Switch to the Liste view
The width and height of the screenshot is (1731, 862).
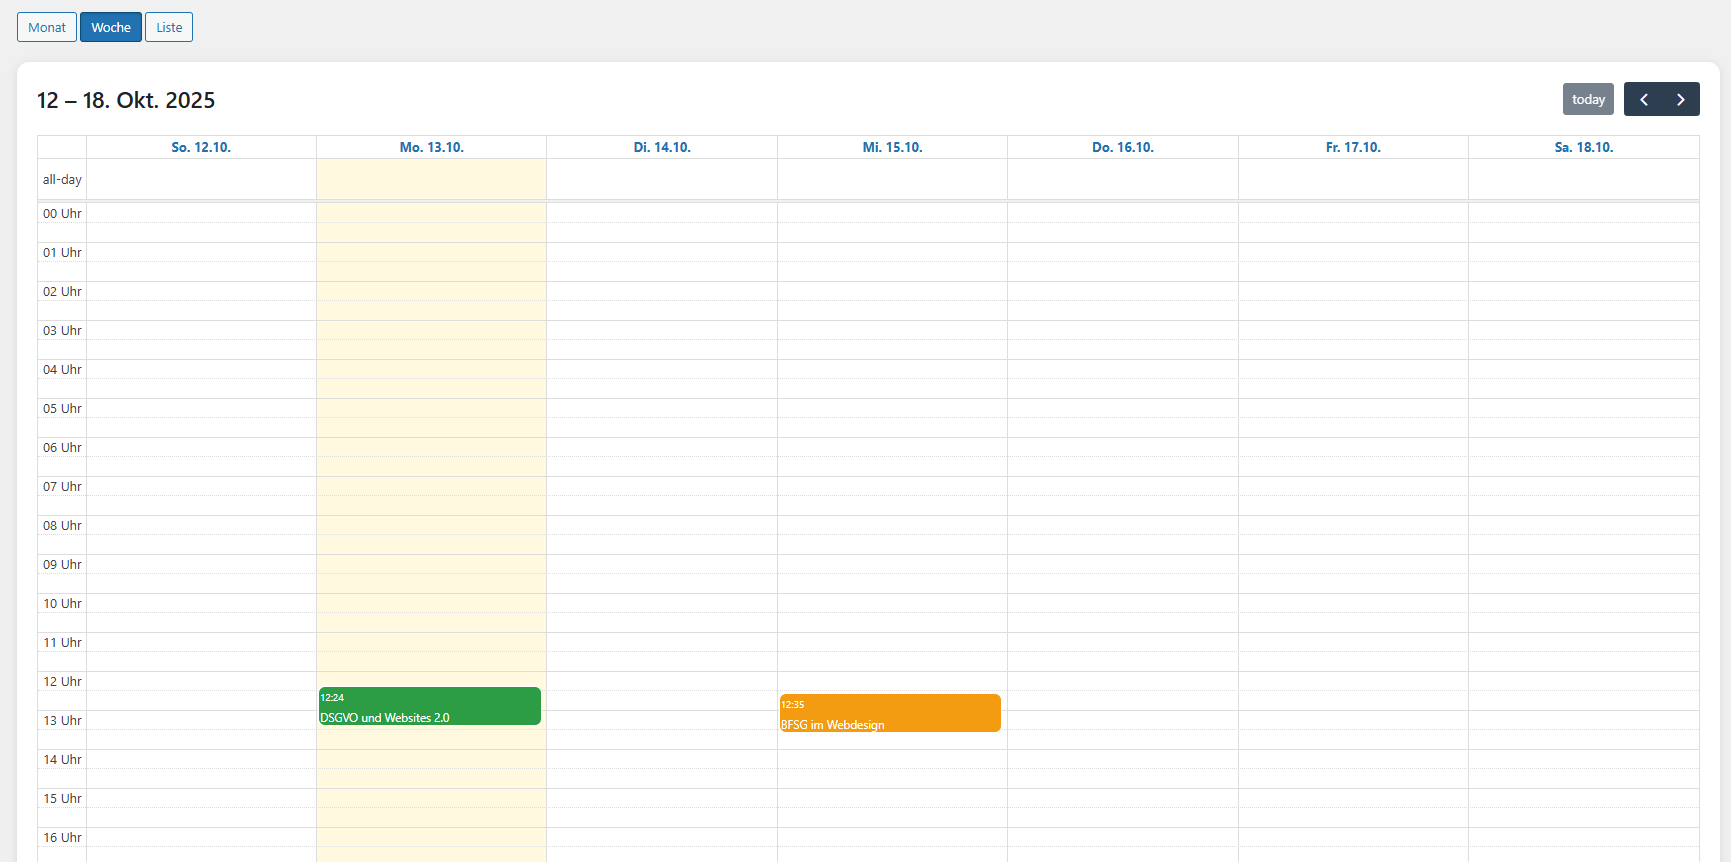[169, 27]
